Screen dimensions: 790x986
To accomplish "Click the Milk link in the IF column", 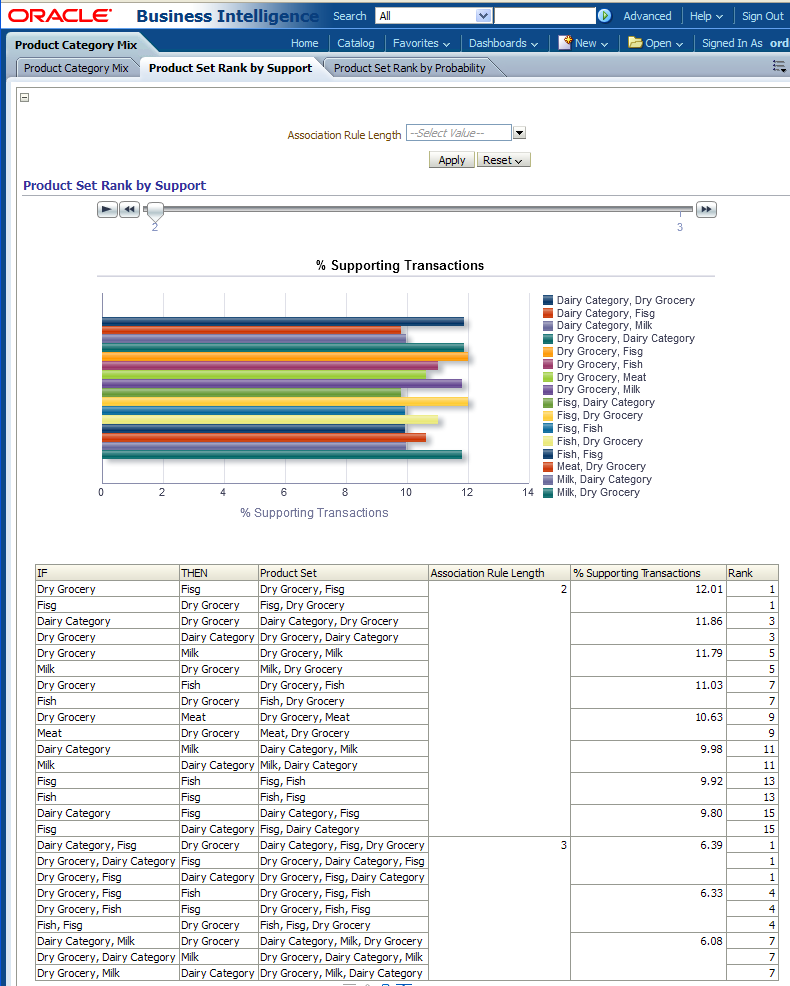I will pos(47,669).
